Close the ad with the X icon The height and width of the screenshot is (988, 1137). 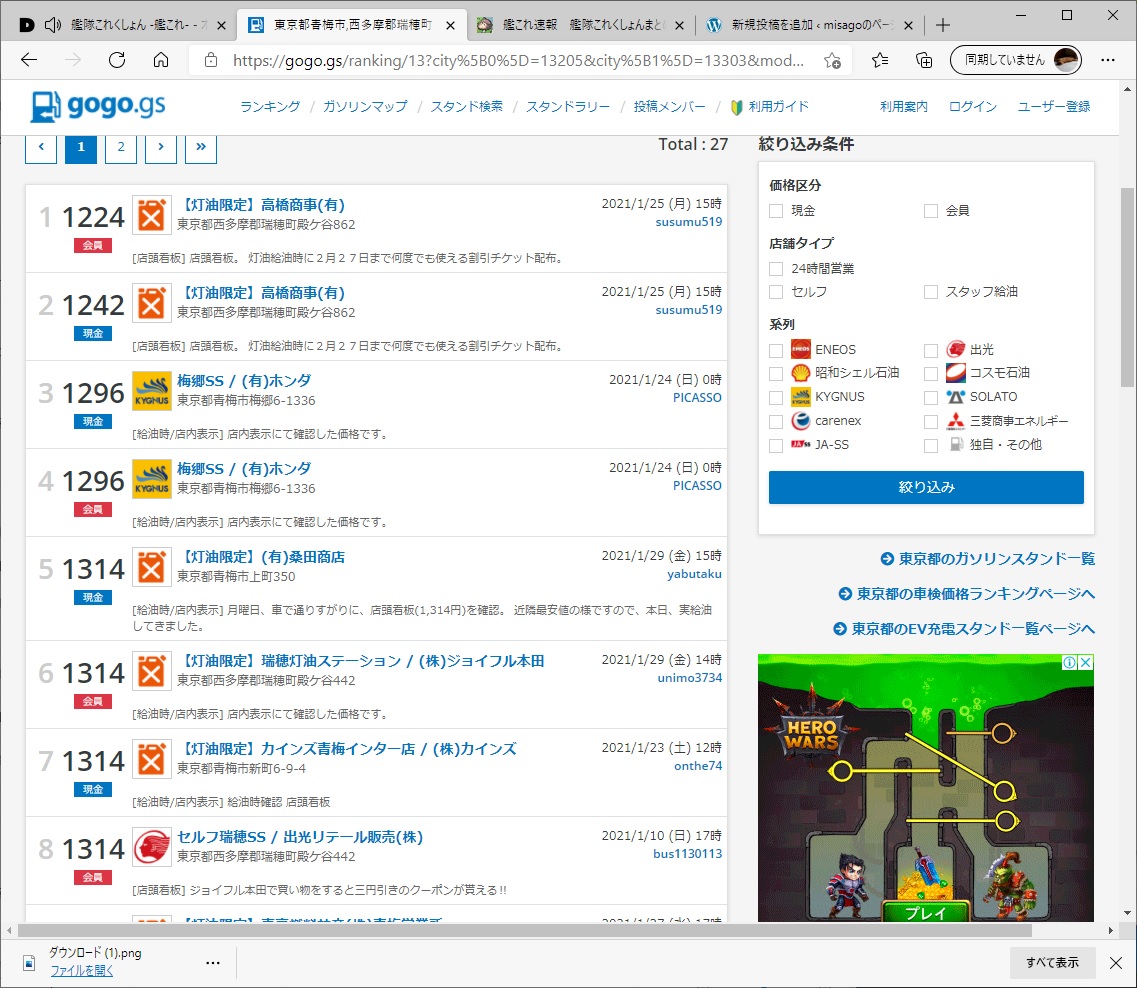click(1086, 663)
